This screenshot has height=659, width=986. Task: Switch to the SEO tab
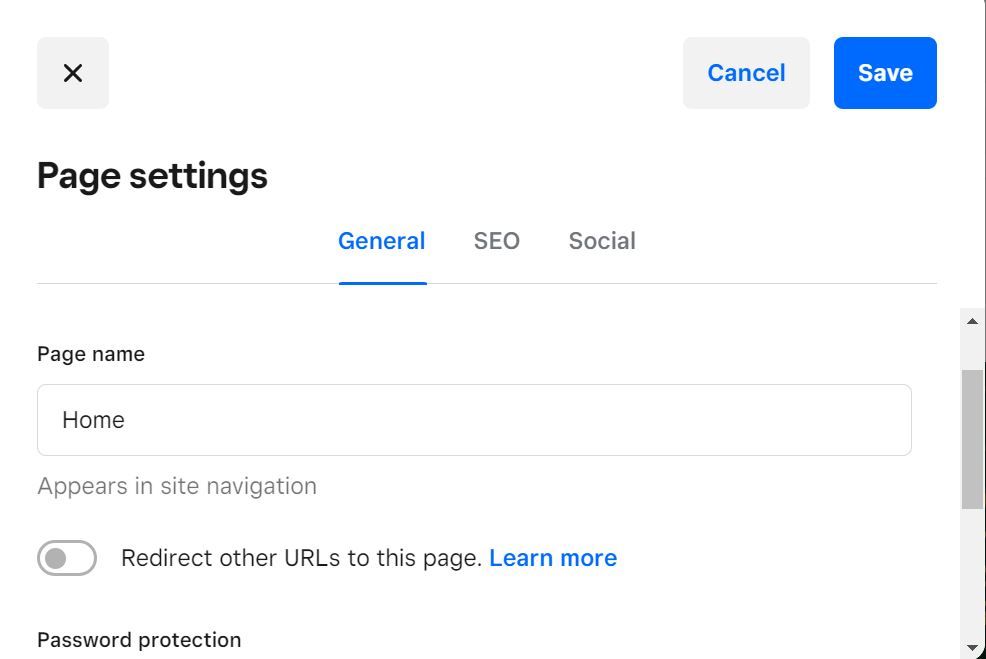(x=497, y=240)
